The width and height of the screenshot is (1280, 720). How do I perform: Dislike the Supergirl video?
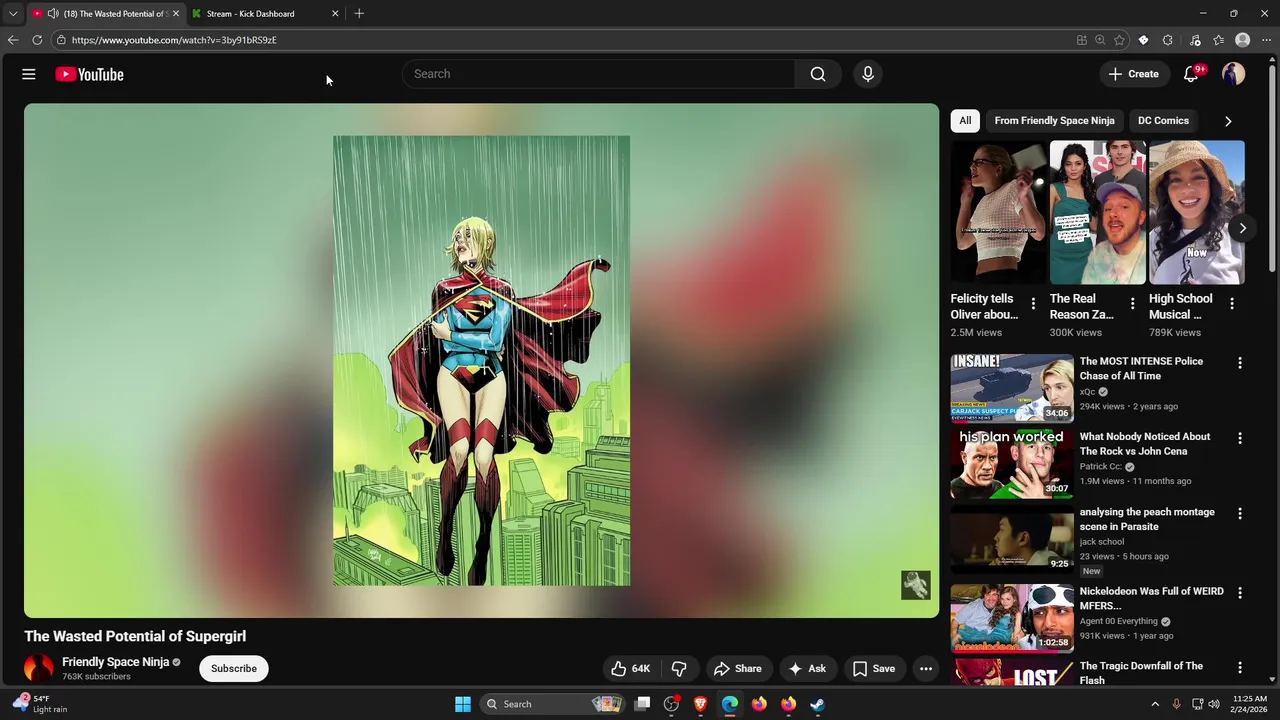pos(679,668)
